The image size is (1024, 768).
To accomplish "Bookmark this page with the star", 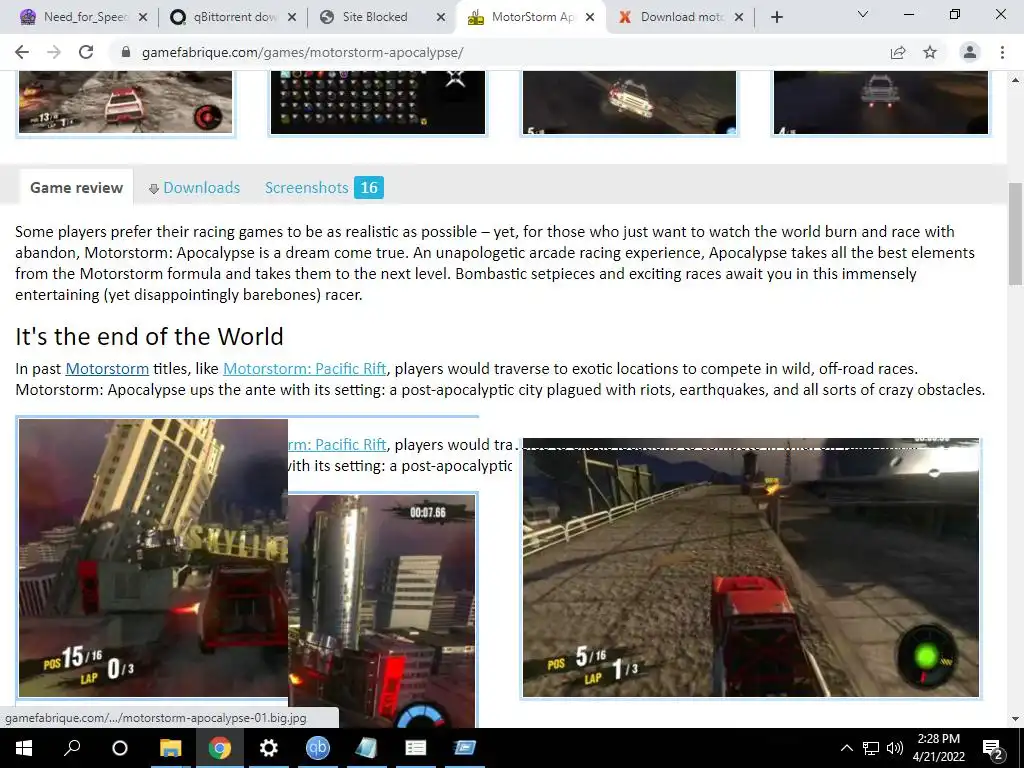I will tap(930, 52).
